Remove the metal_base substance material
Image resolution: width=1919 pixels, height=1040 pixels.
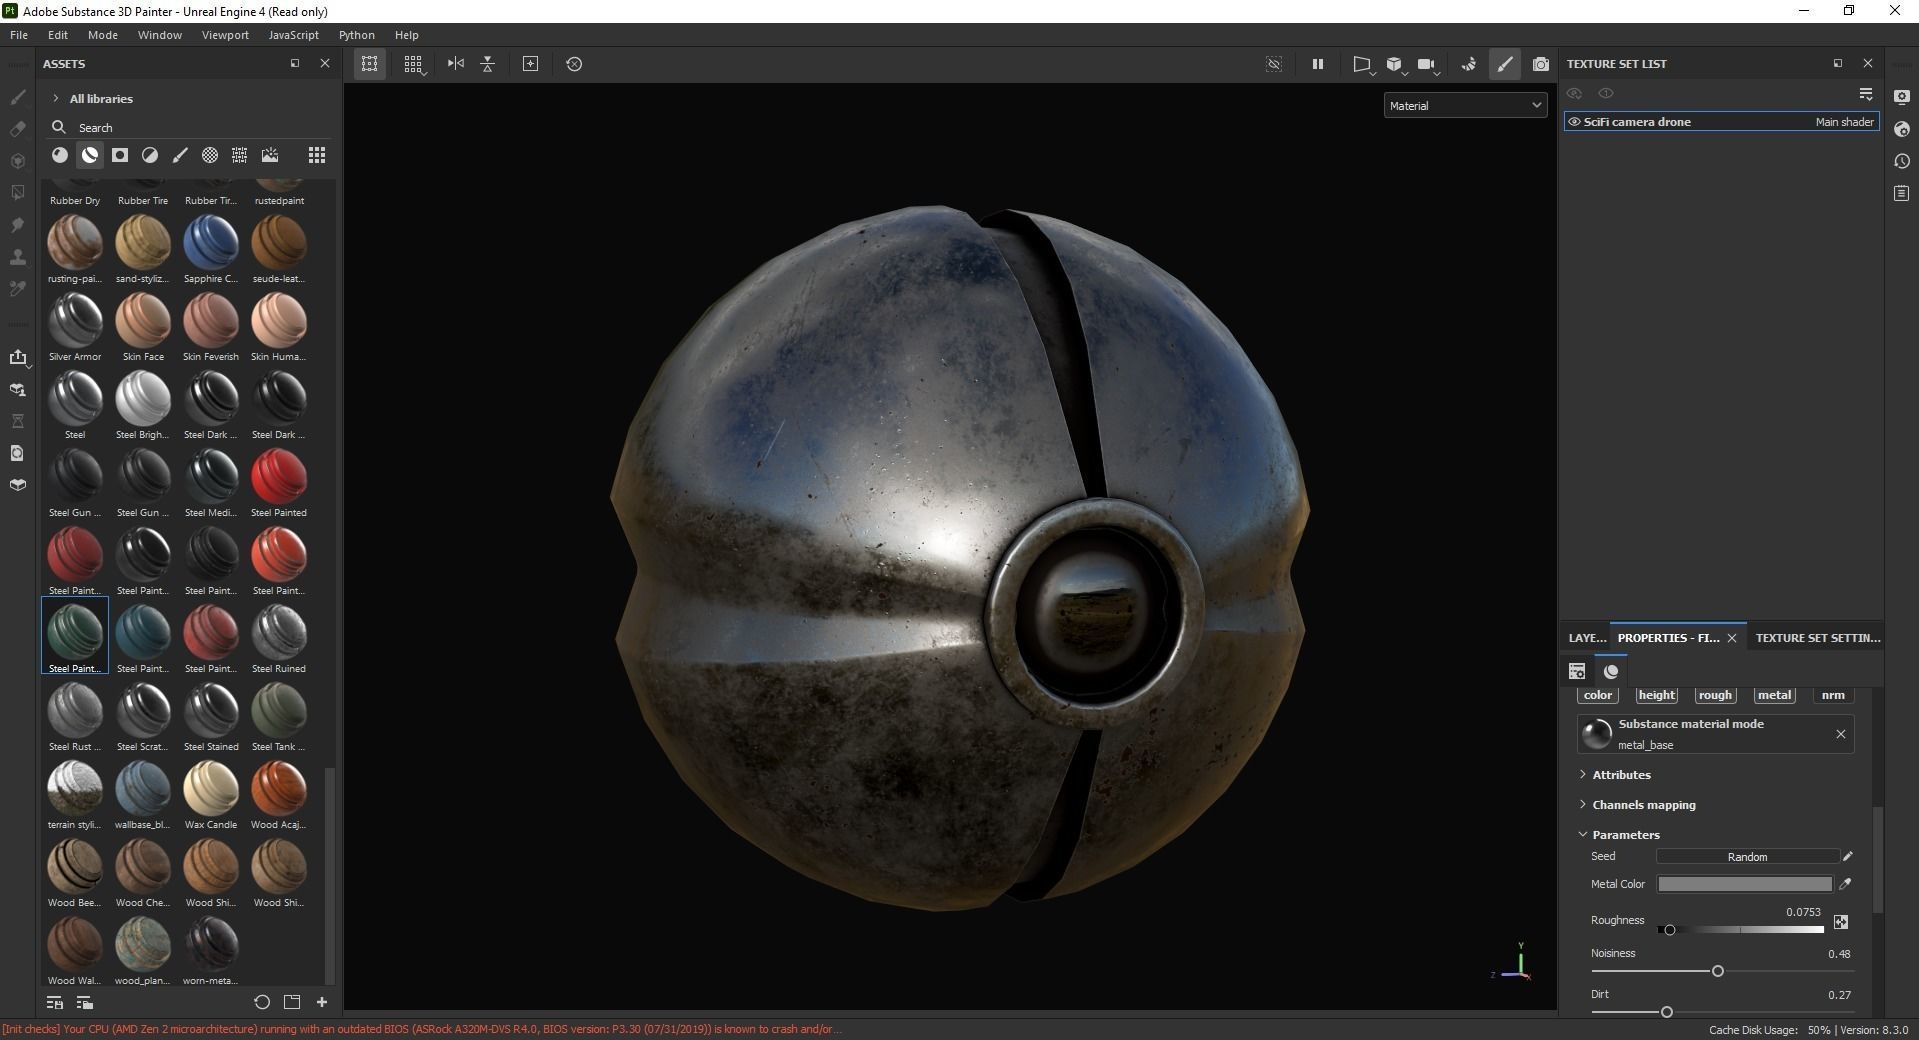pos(1841,734)
